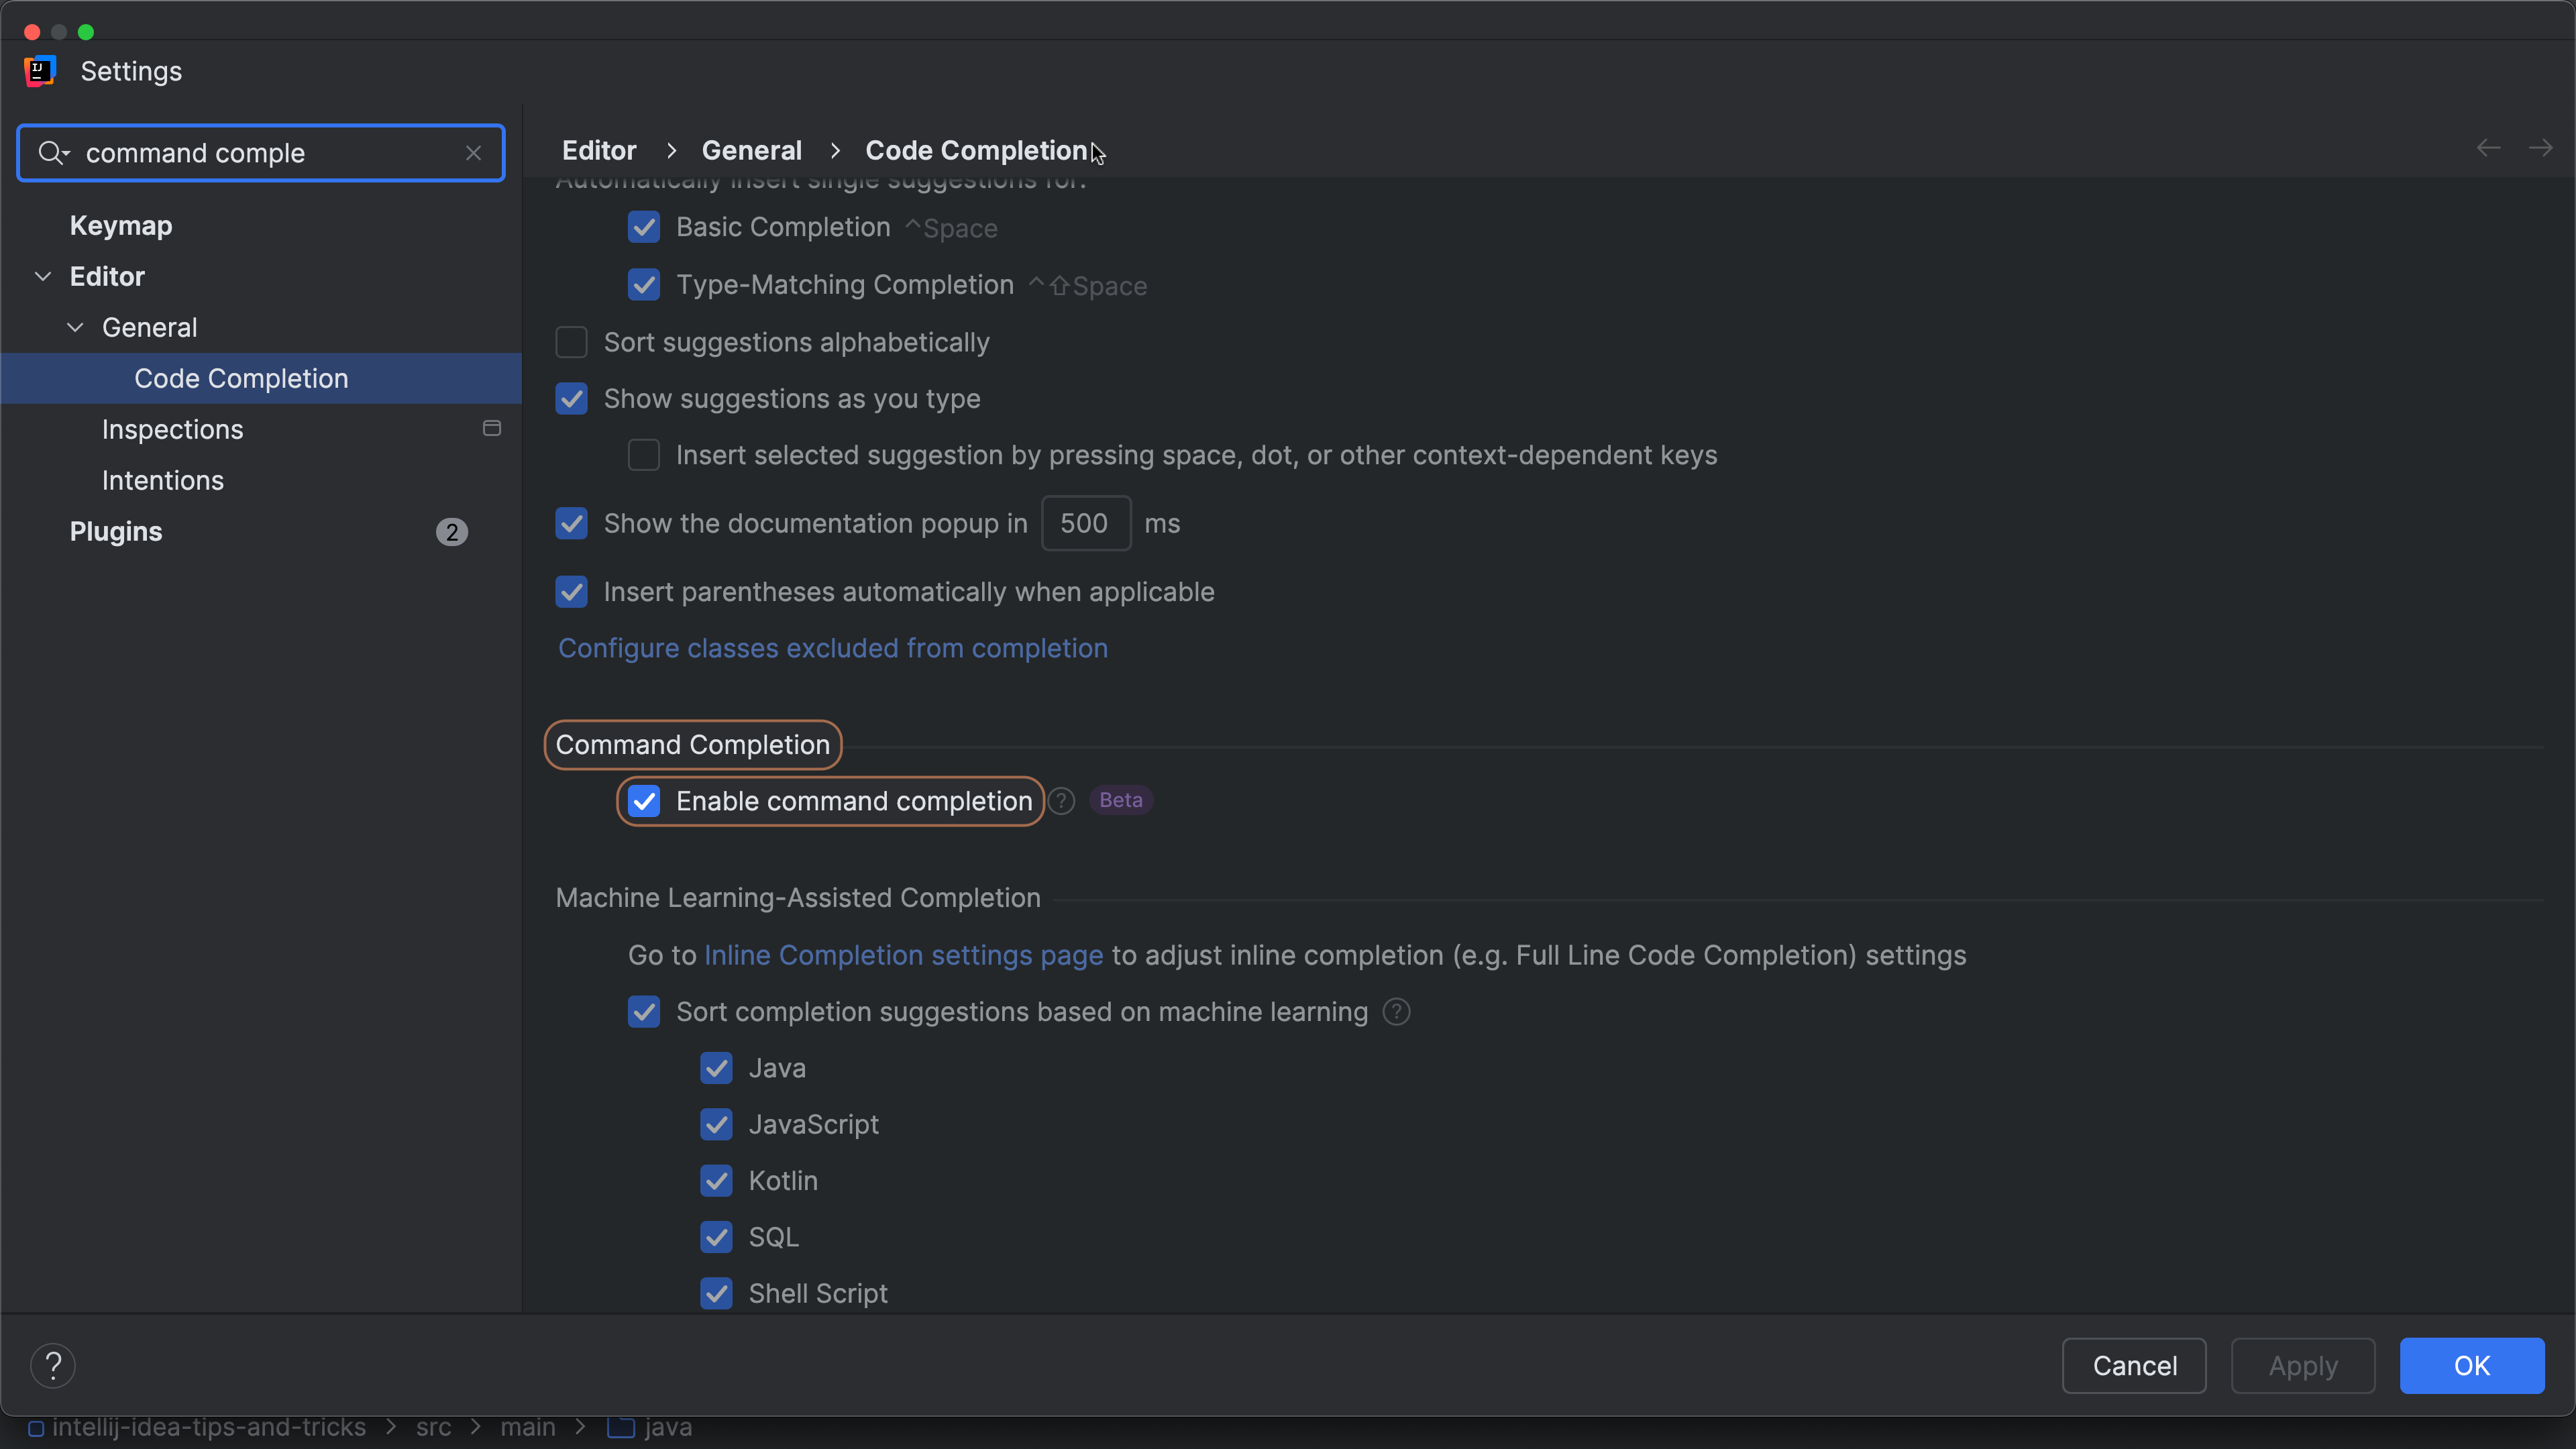Enable Sort suggestions alphabetically
The width and height of the screenshot is (2576, 1449).
pyautogui.click(x=571, y=342)
